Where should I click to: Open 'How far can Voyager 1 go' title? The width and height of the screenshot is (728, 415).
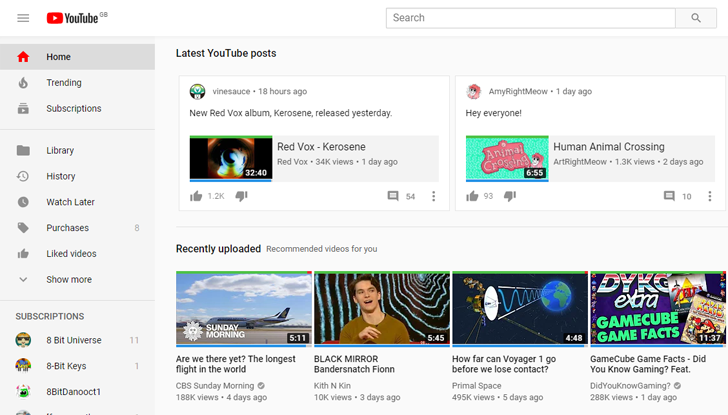pos(504,364)
